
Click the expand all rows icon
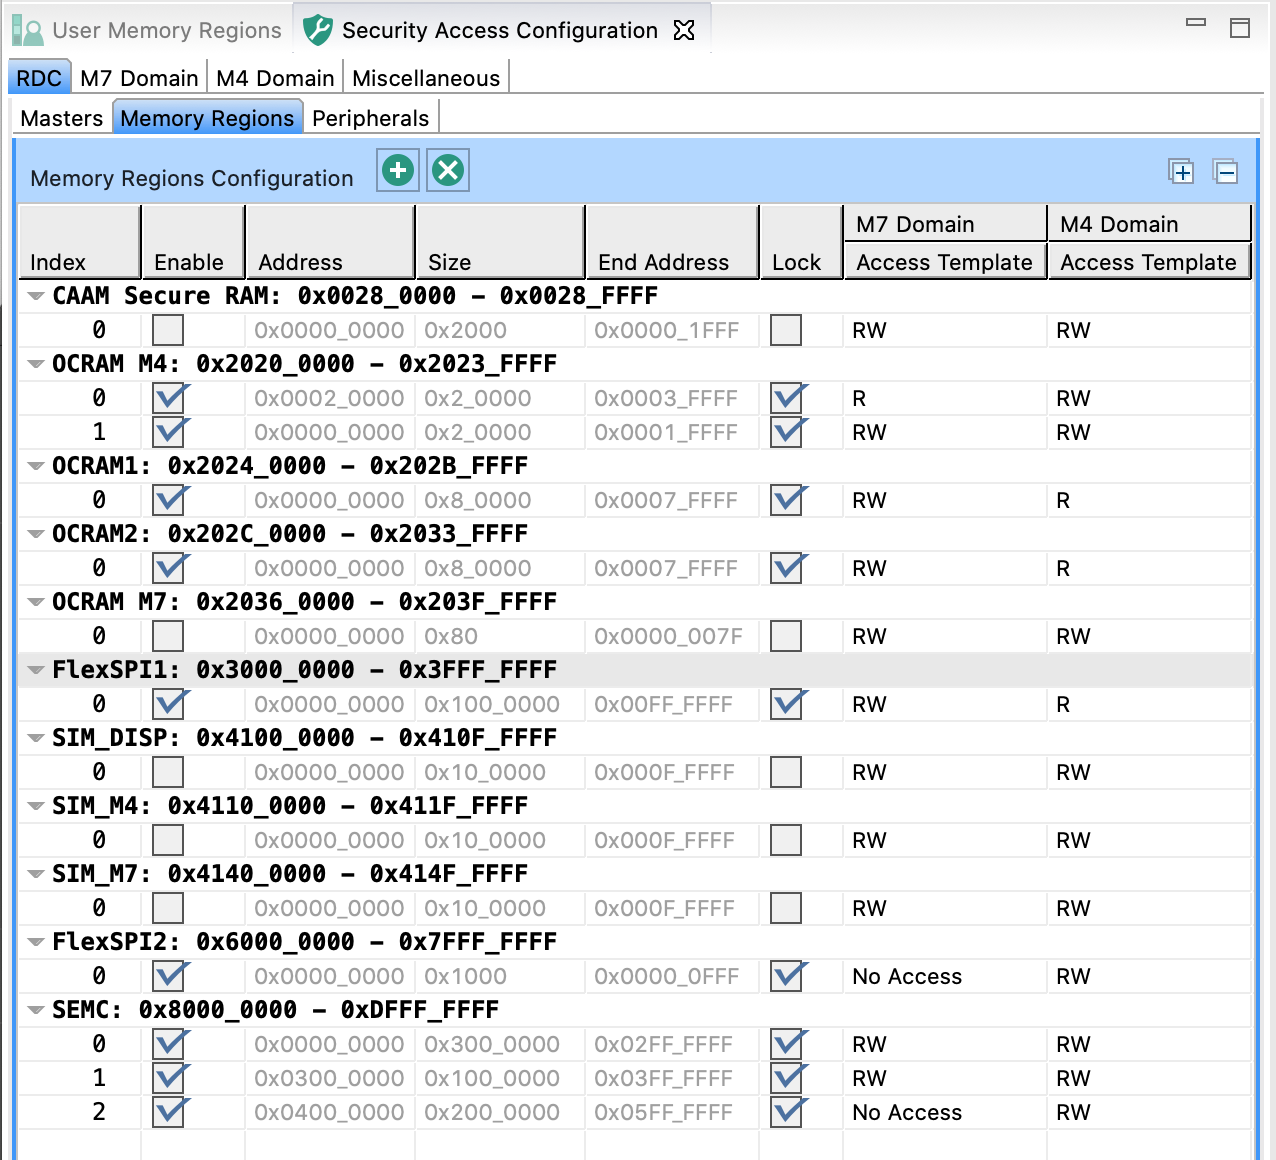pyautogui.click(x=1181, y=172)
